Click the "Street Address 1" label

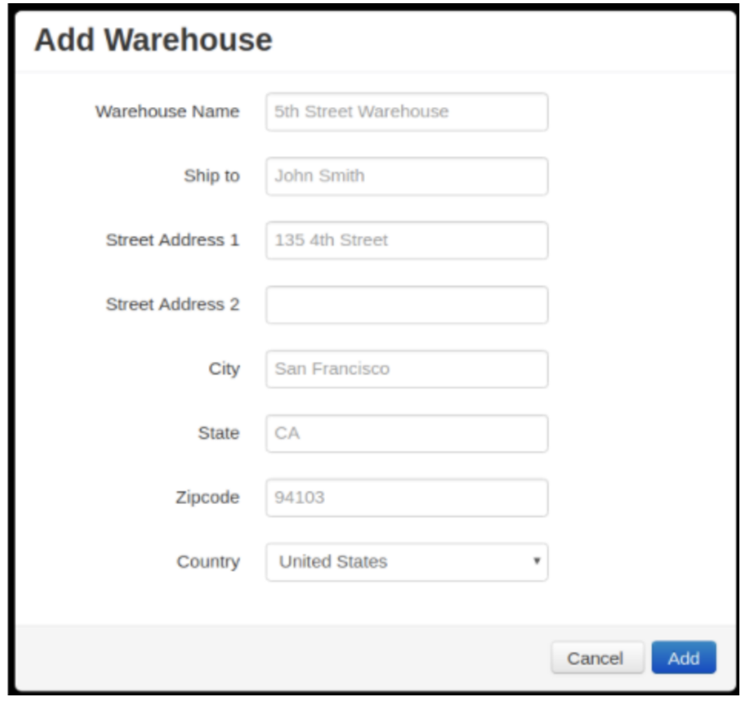pyautogui.click(x=172, y=240)
